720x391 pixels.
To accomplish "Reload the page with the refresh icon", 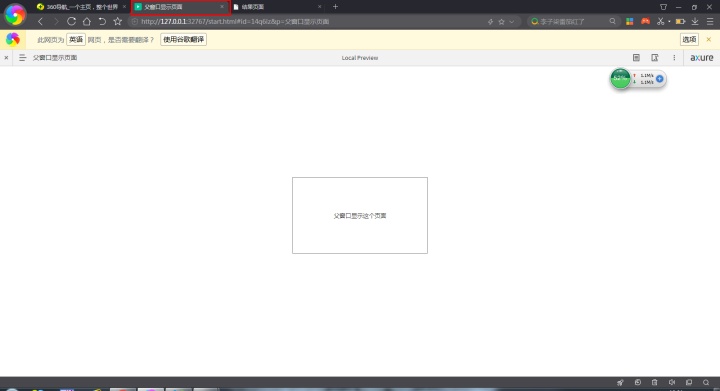I will tap(71, 21).
